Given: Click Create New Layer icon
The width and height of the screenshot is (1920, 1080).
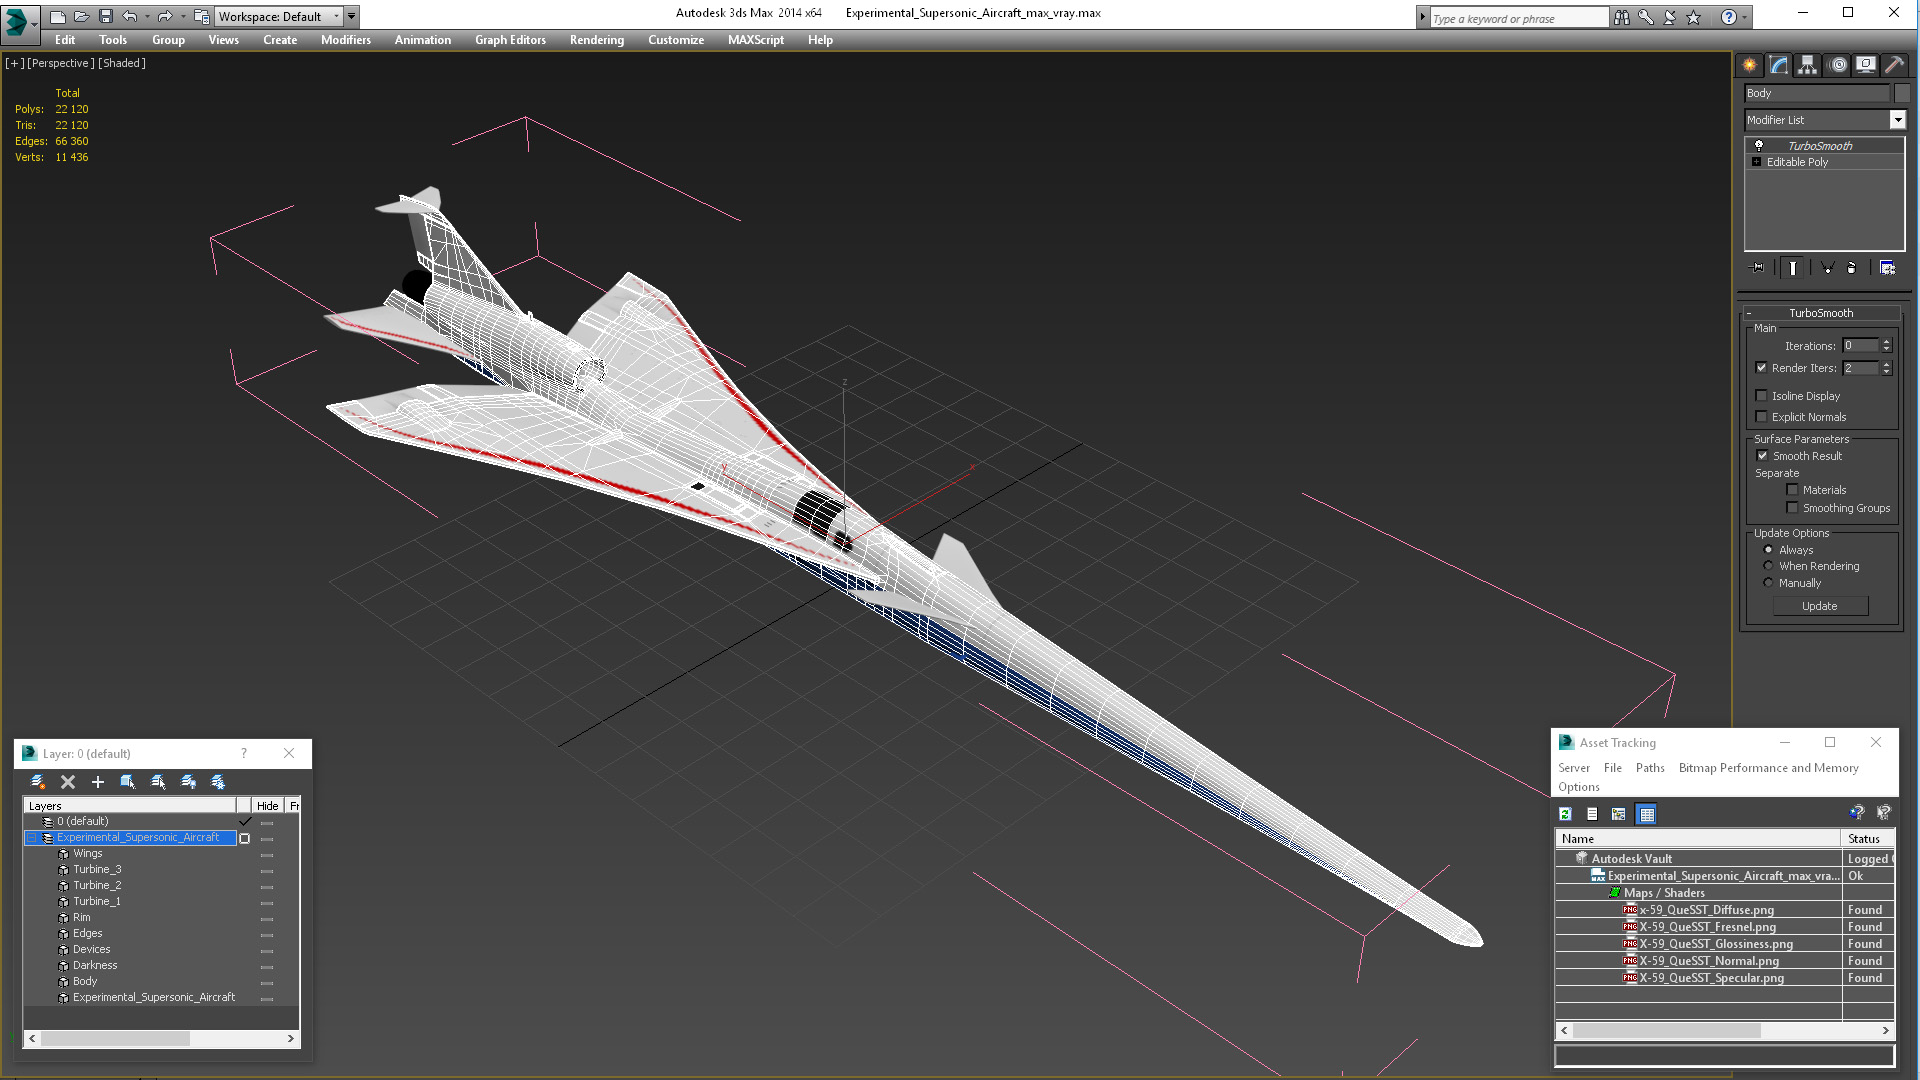Looking at the screenshot, I should click(x=38, y=782).
